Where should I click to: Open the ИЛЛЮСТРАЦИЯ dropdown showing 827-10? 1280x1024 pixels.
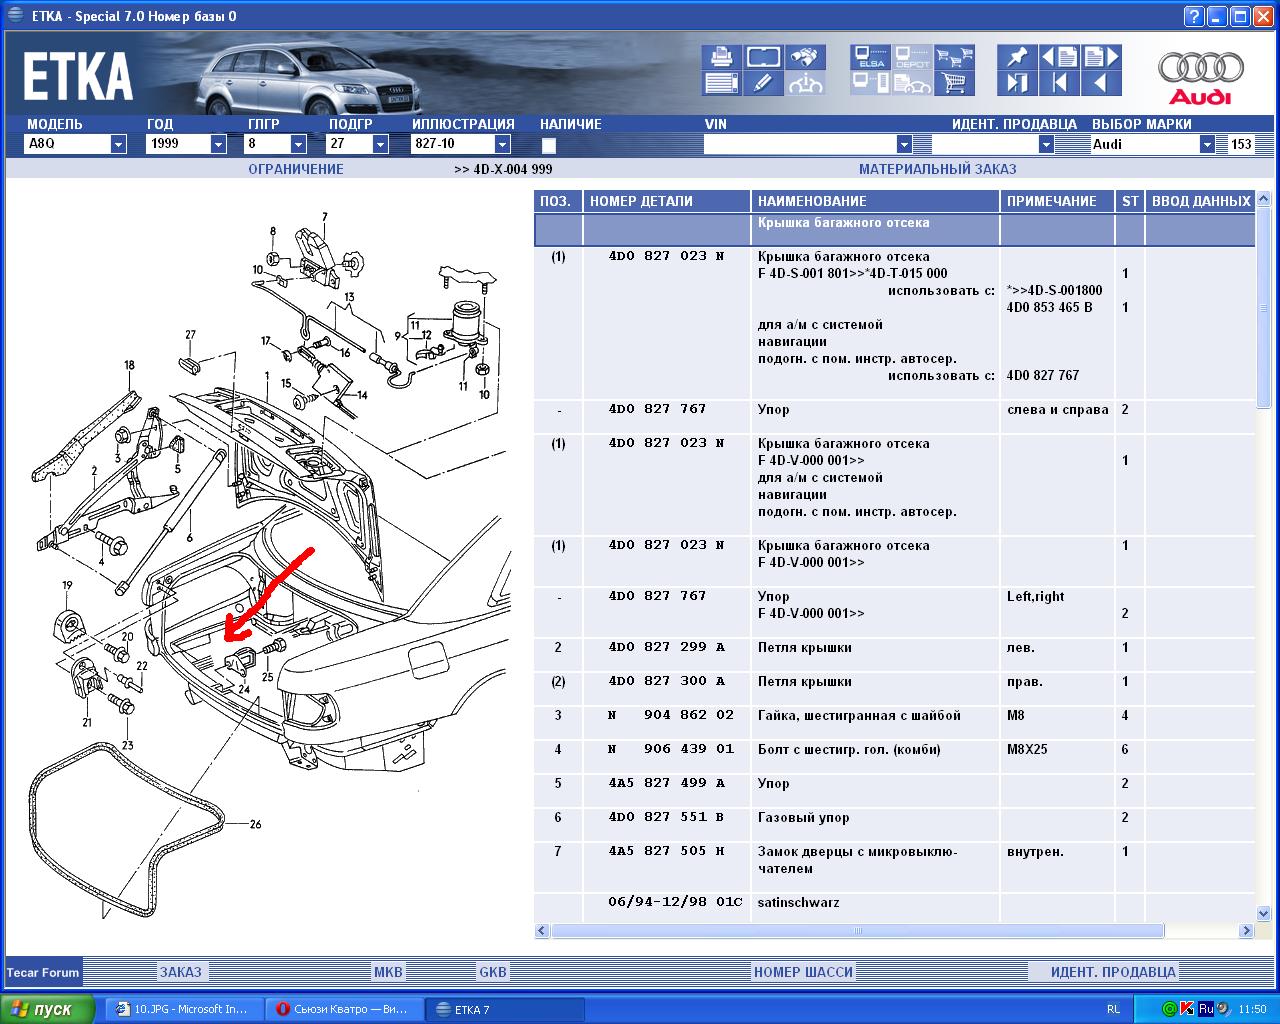pyautogui.click(x=502, y=144)
